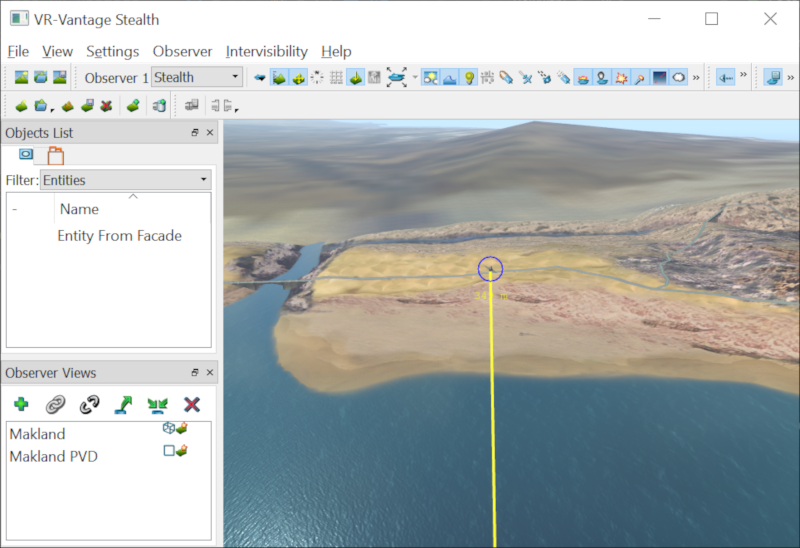Click the database cylinder add icon
The width and height of the screenshot is (800, 548).
point(159,106)
